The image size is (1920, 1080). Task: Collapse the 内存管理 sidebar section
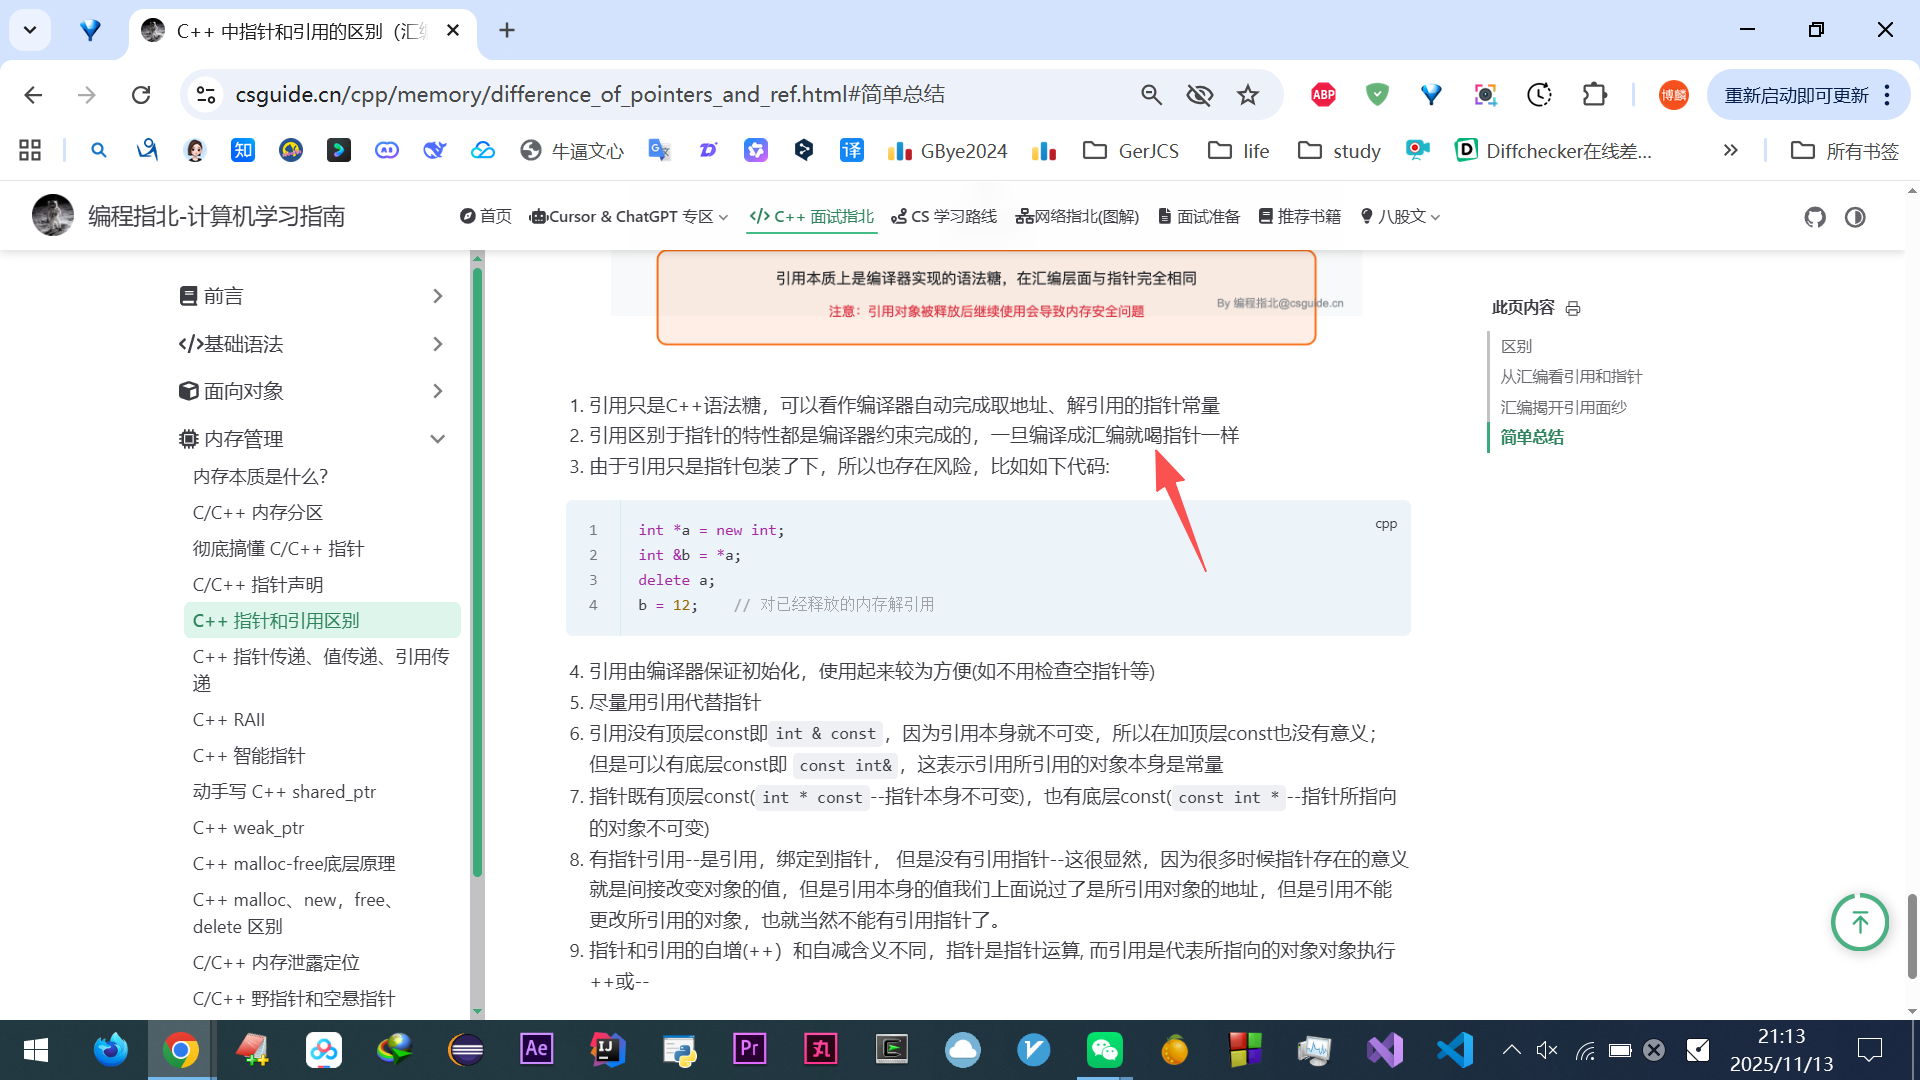pyautogui.click(x=437, y=439)
